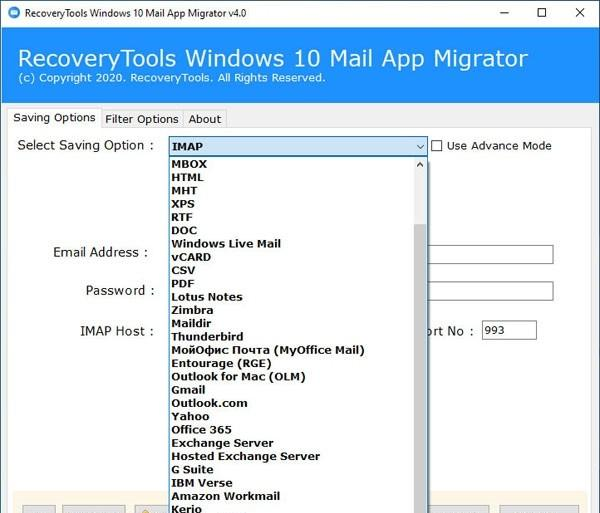Select Hosted Exchange Server option

[293, 456]
